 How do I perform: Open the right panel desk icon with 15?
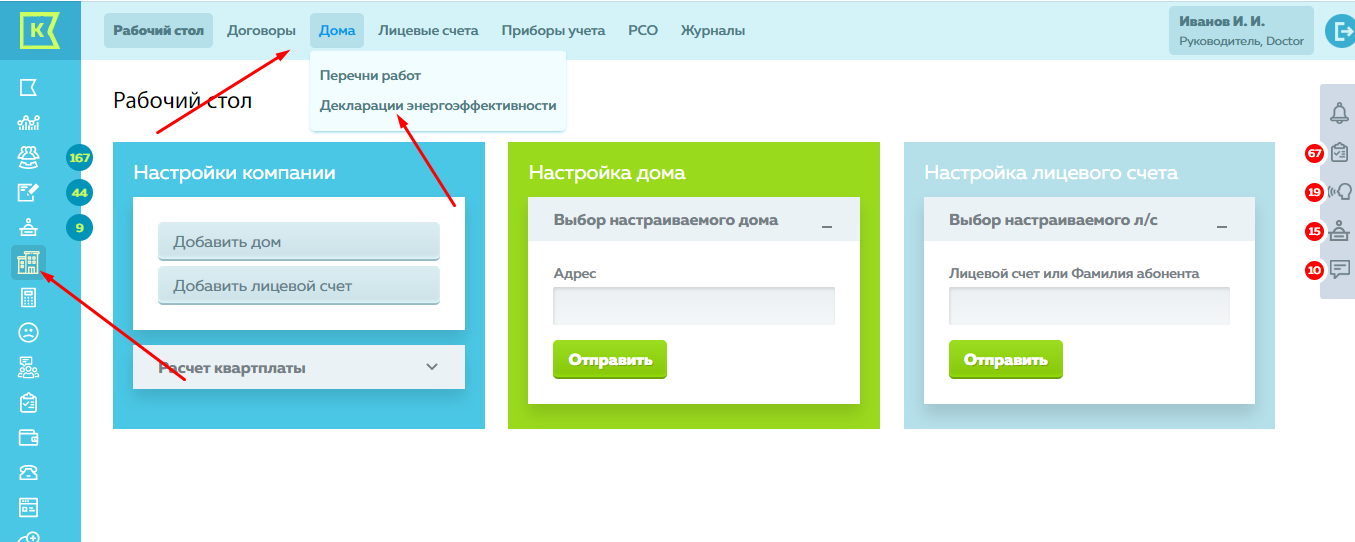1340,231
